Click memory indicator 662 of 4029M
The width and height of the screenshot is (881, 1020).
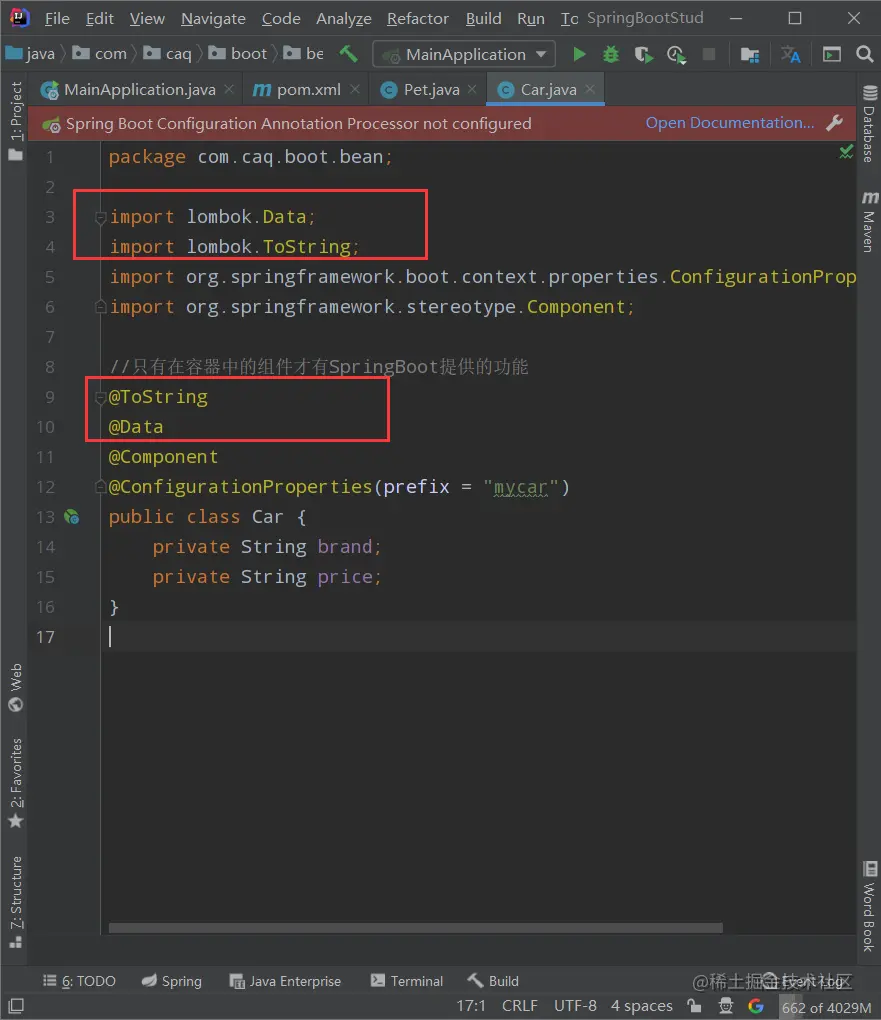point(826,1007)
